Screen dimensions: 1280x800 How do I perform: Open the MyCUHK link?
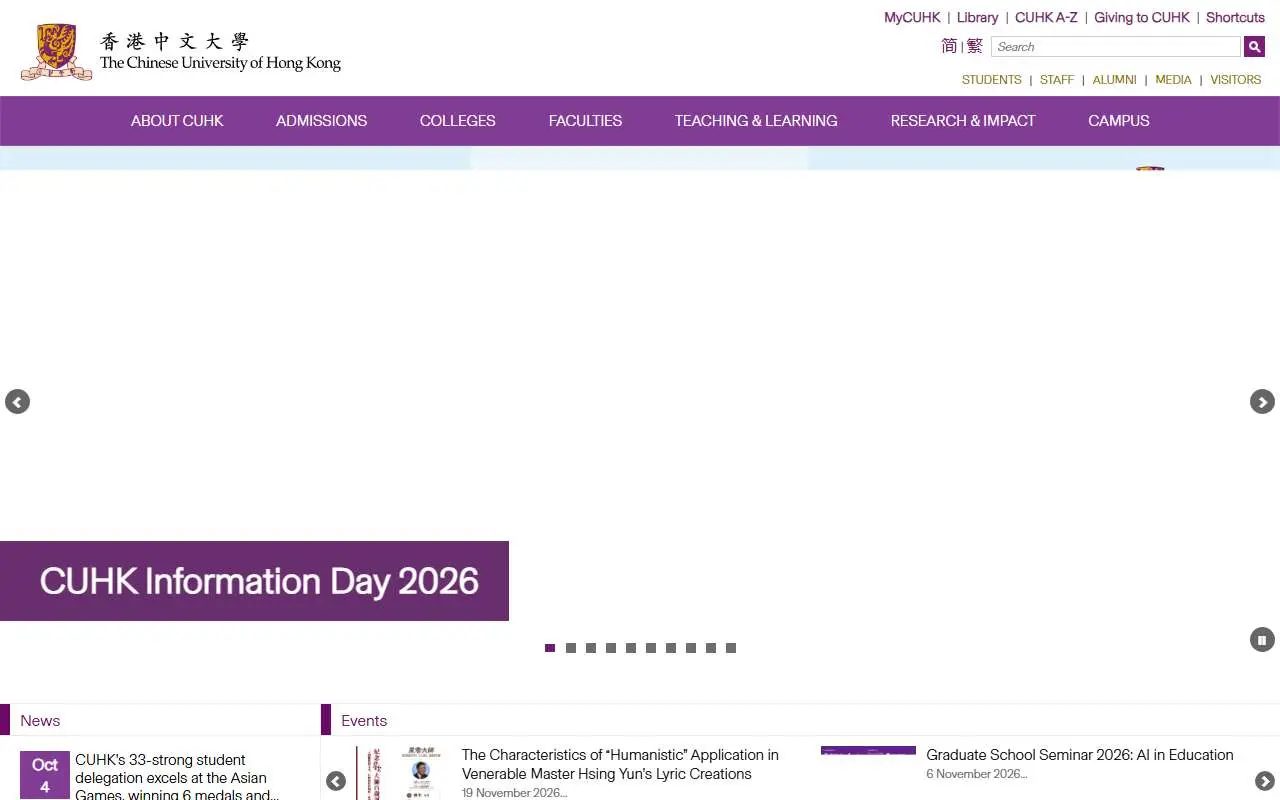click(x=912, y=17)
